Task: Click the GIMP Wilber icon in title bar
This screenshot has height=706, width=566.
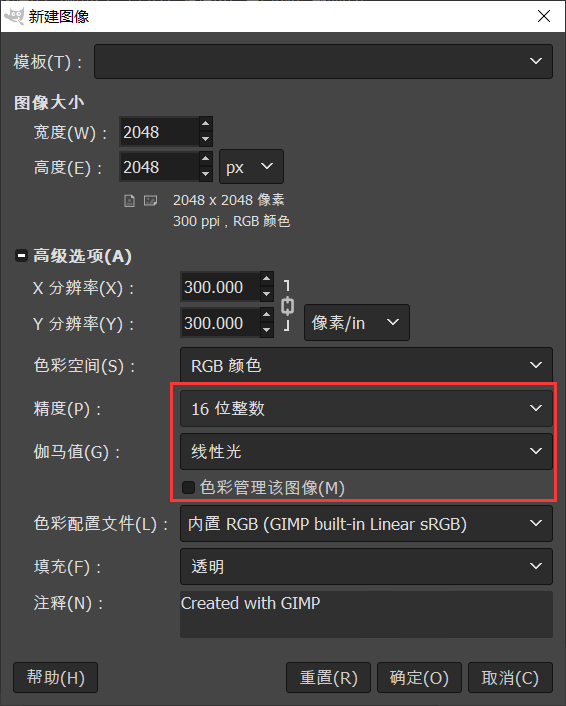Action: 14,16
